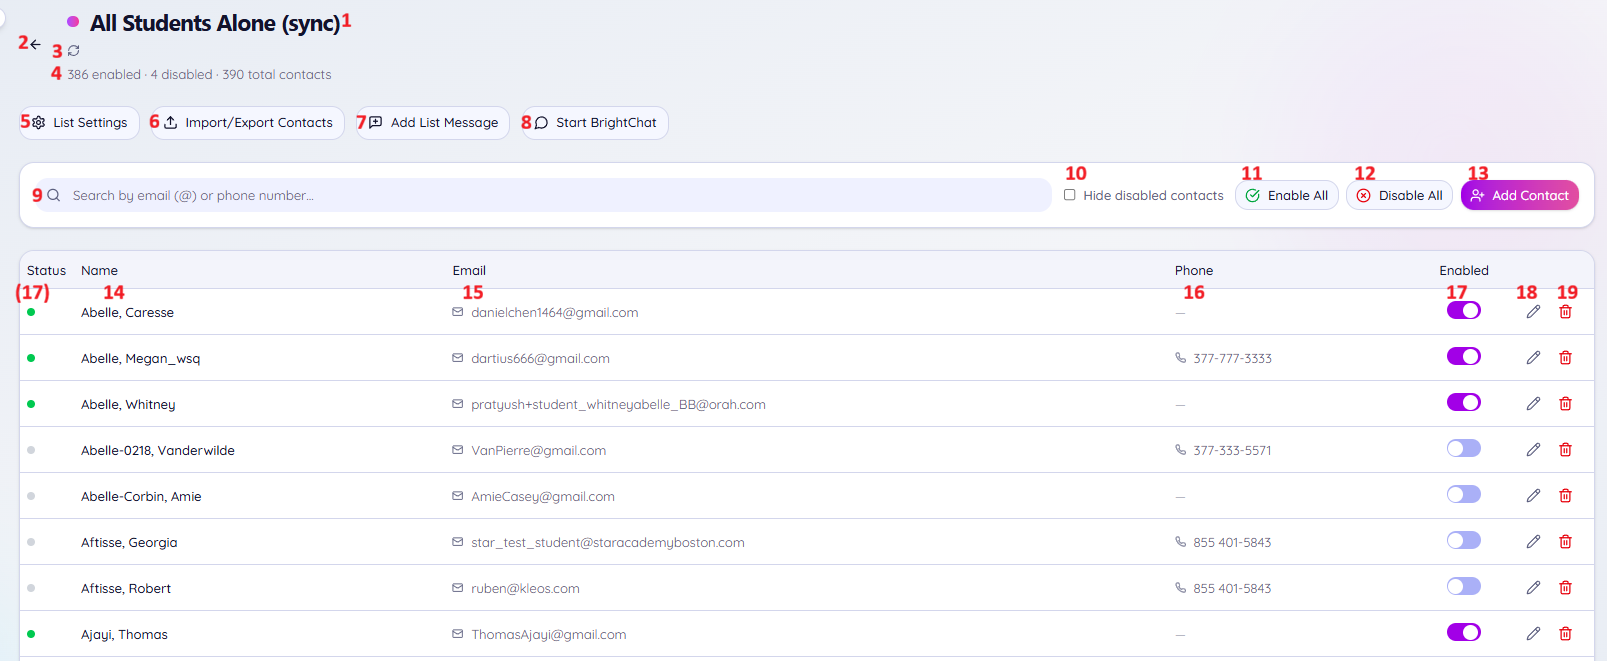The height and width of the screenshot is (661, 1607).
Task: Edit Abelle-Corbin, Amie with pencil icon
Action: point(1533,496)
